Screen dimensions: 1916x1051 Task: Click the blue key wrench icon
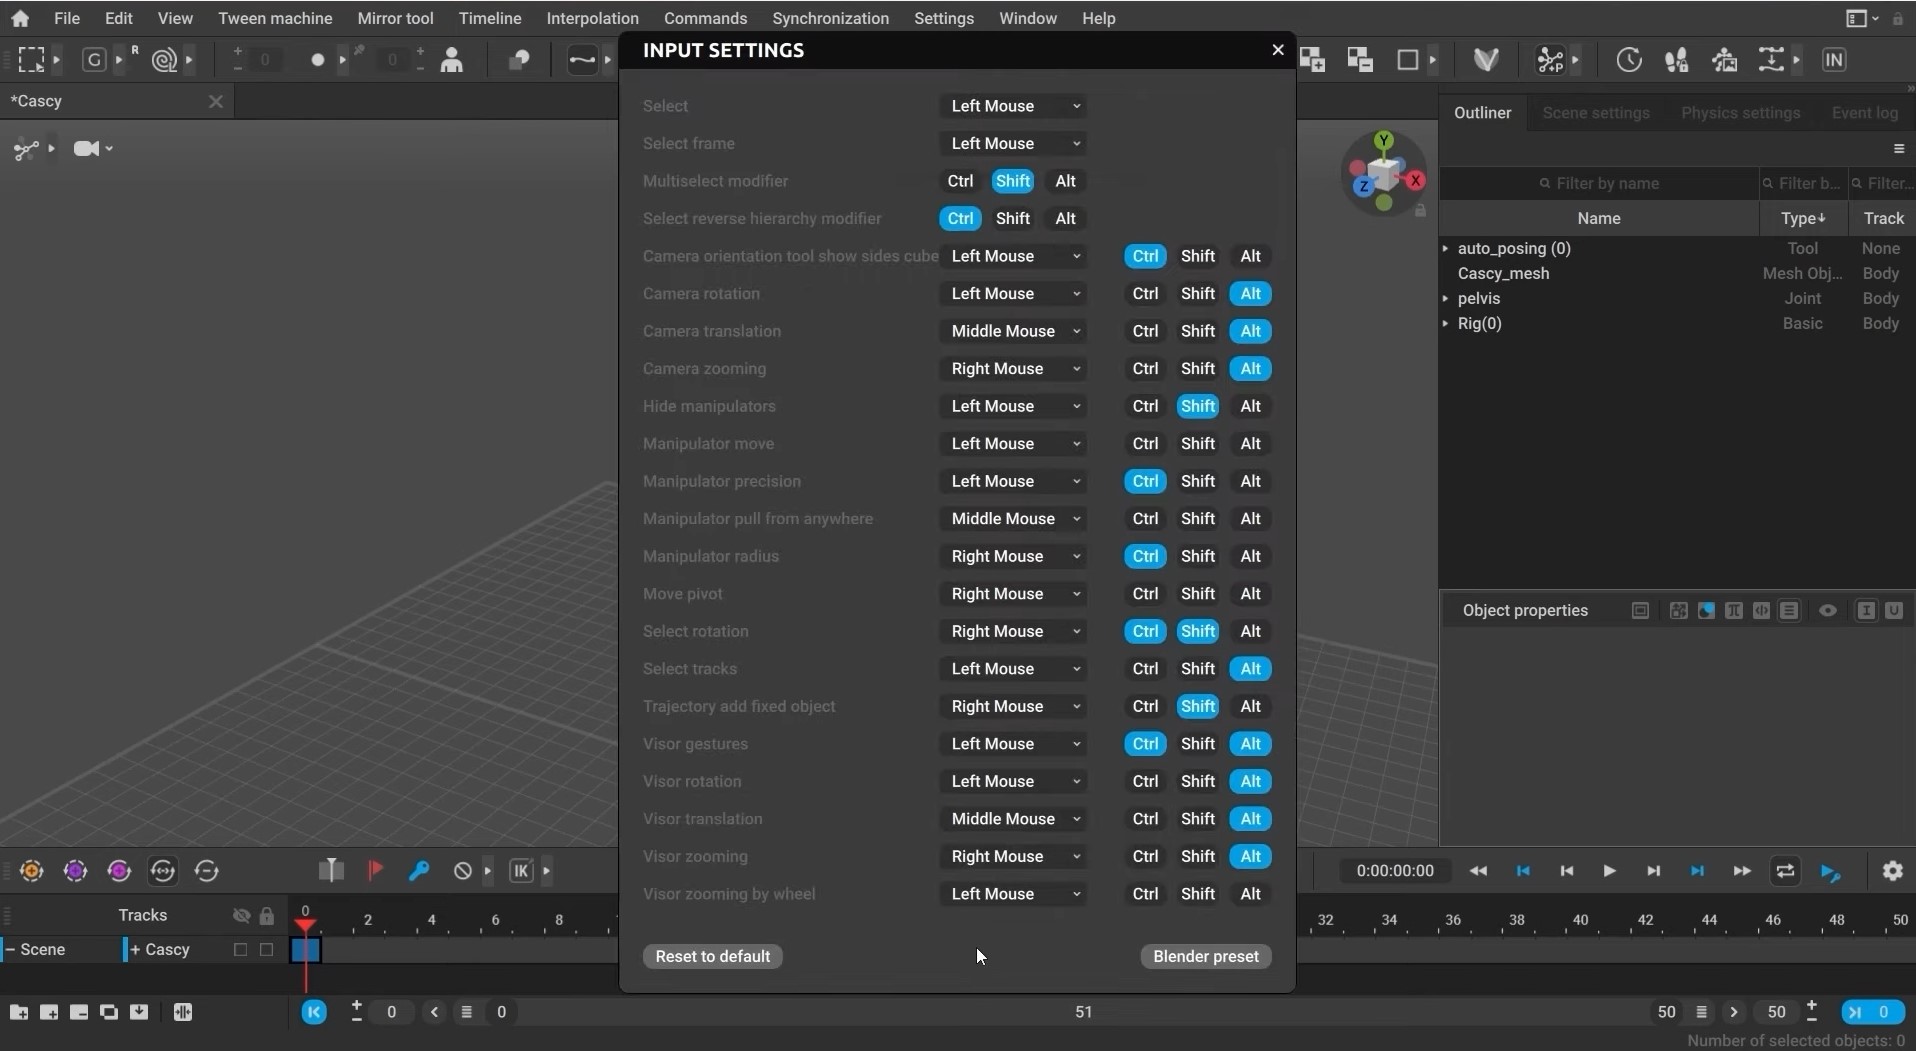(419, 870)
